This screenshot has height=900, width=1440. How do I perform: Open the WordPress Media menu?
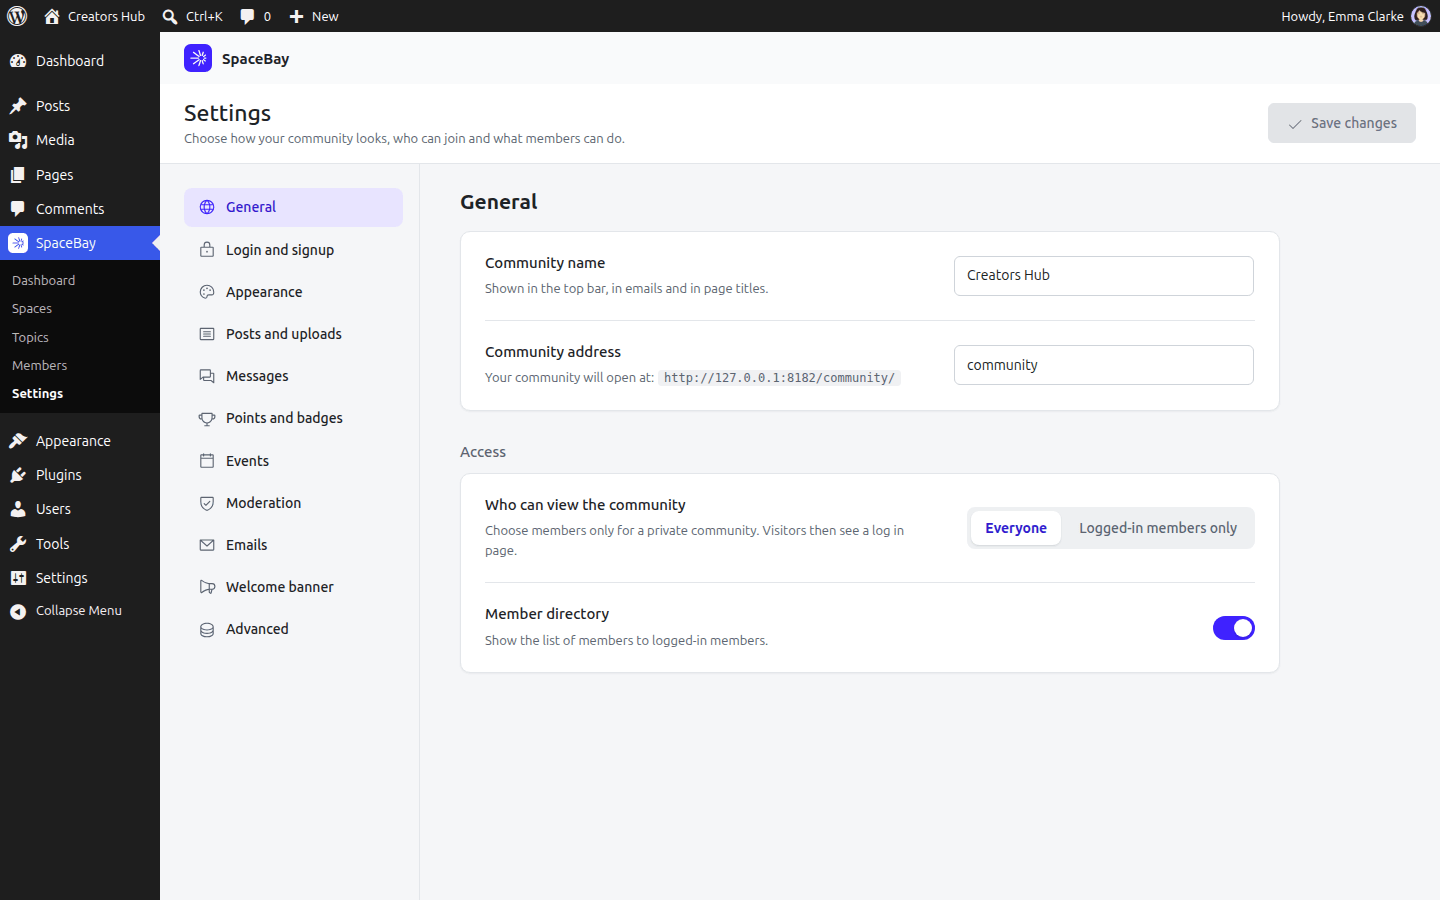click(x=80, y=140)
